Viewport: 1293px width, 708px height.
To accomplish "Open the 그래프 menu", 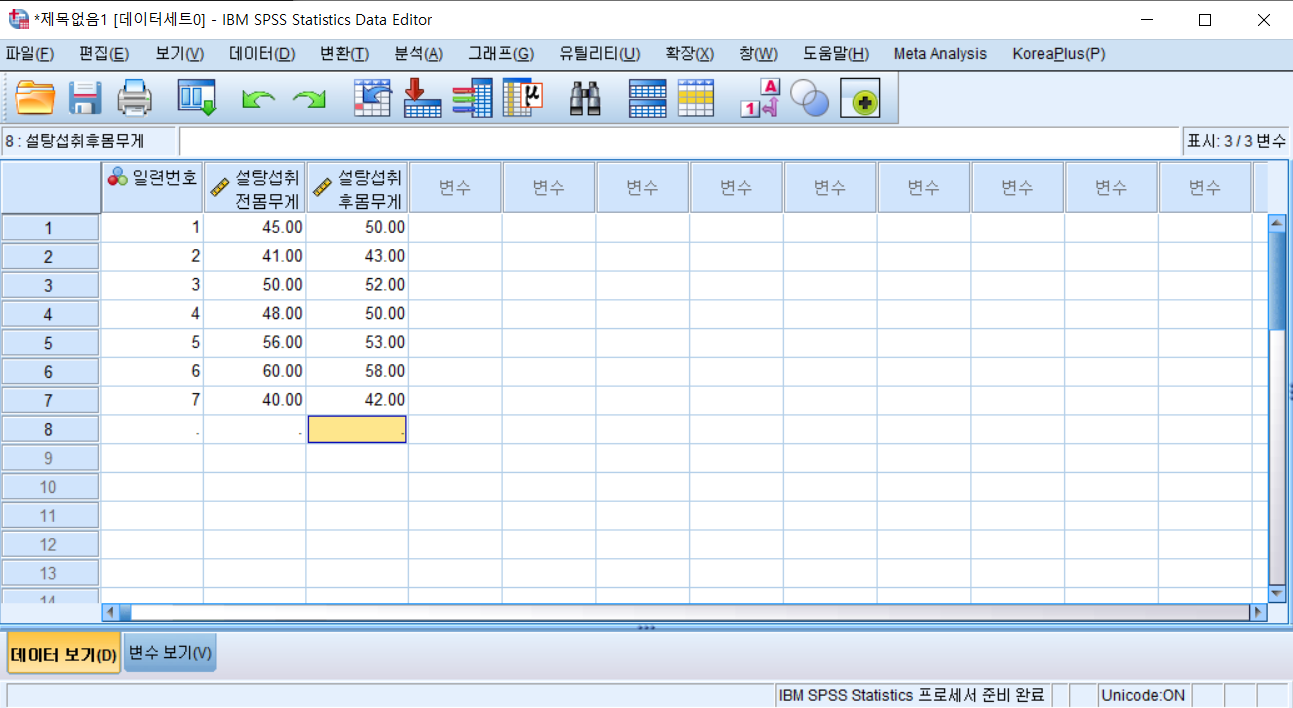I will tap(501, 54).
